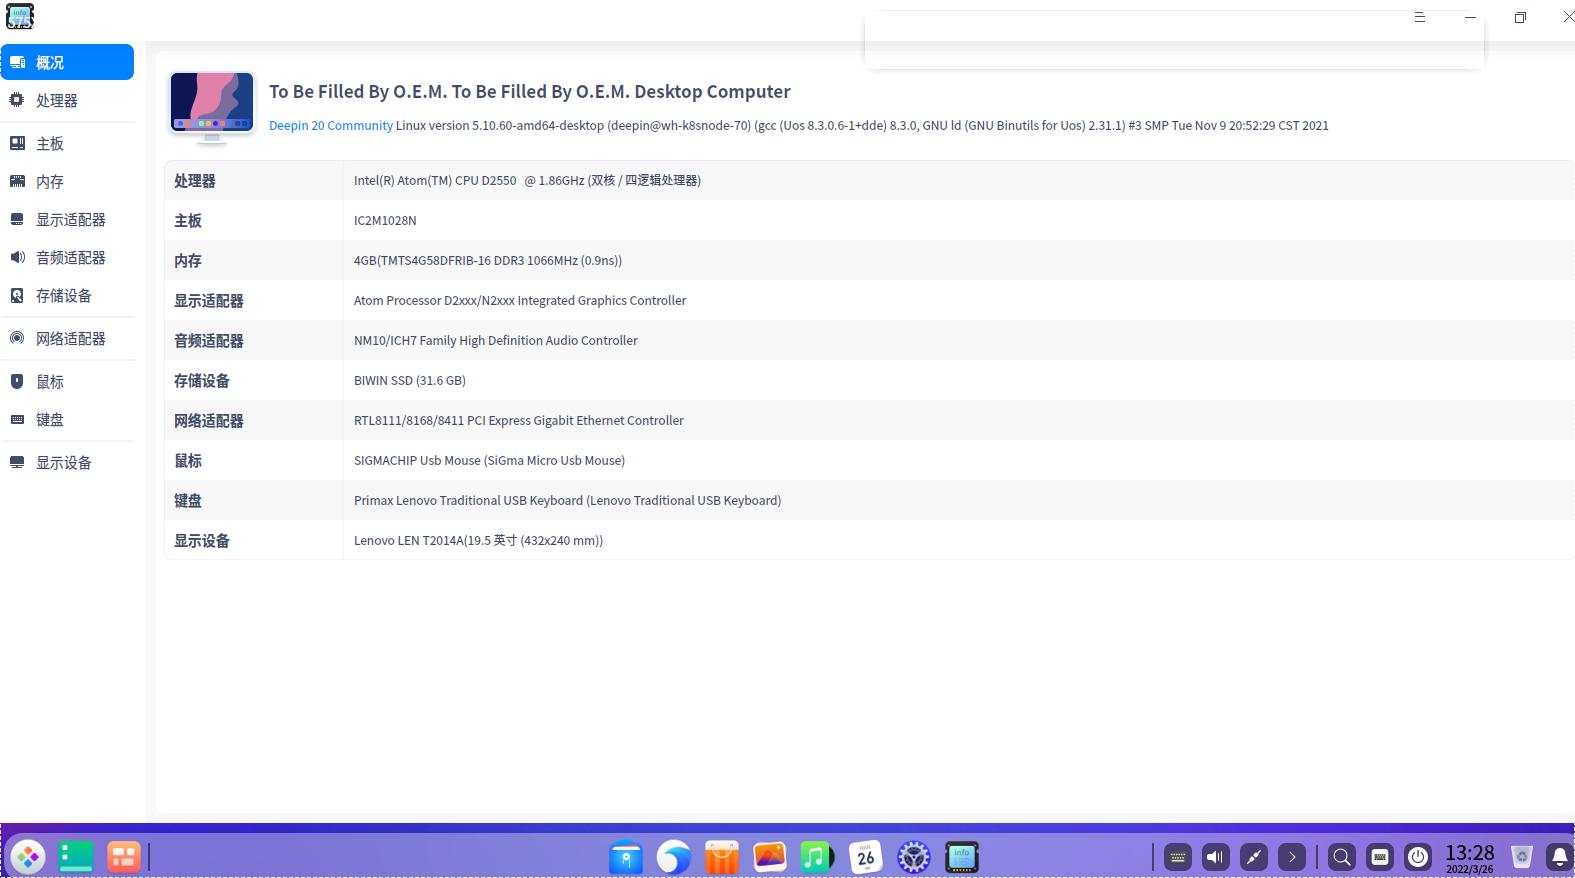Screen dimensions: 1575x878
Task: Maximize the Device Manager window
Action: click(x=1520, y=17)
